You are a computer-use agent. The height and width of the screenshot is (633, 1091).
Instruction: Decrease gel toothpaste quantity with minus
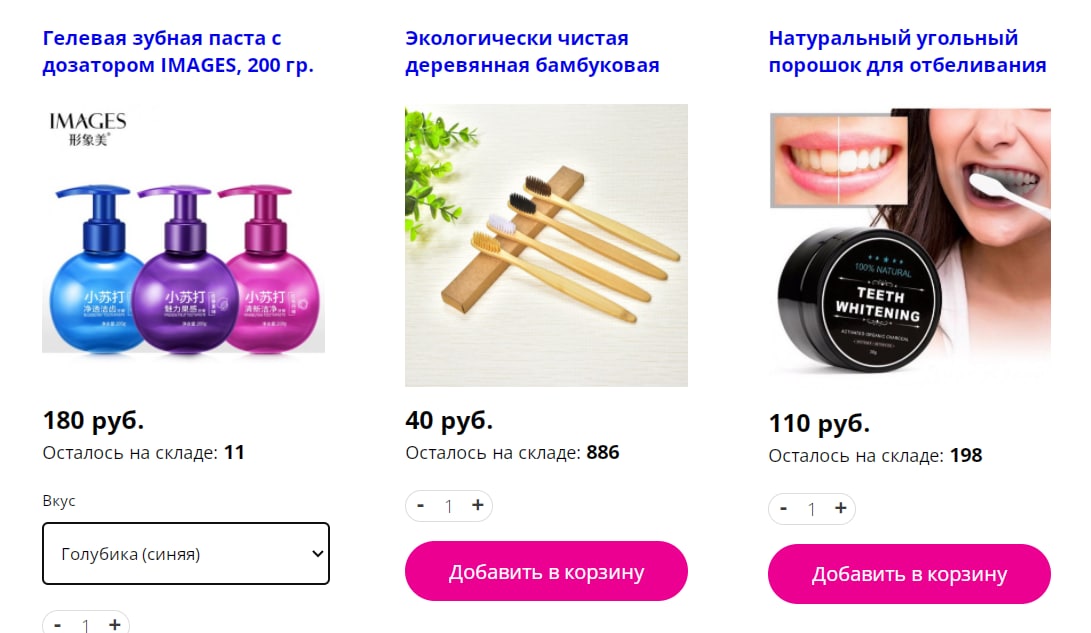(58, 625)
